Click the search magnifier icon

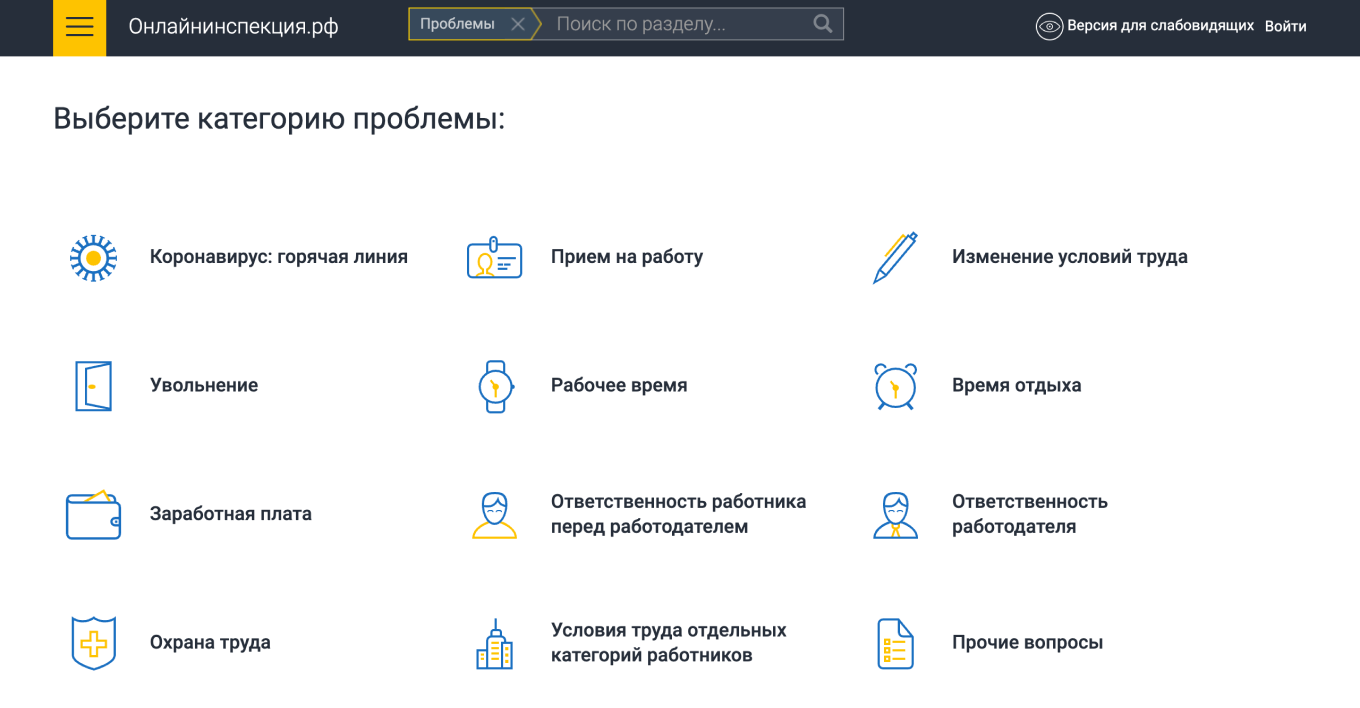(822, 23)
